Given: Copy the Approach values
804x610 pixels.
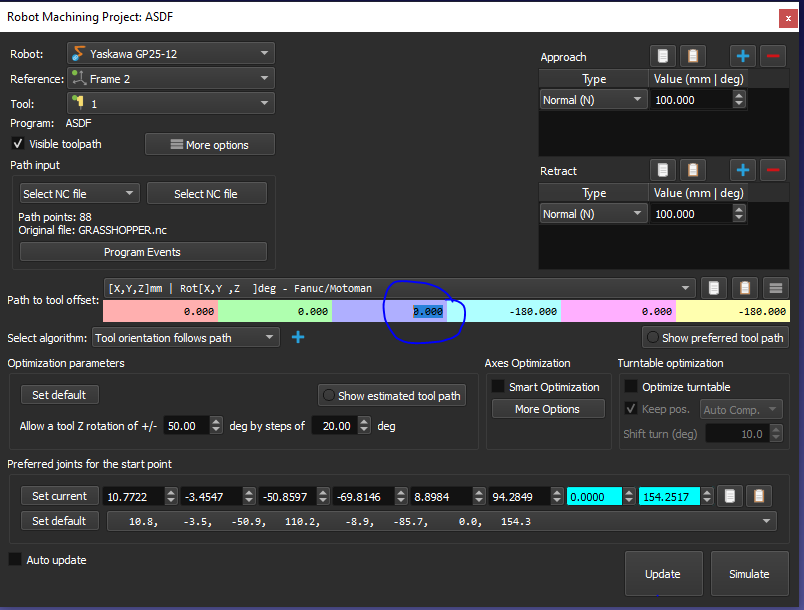Looking at the screenshot, I should coord(662,56).
